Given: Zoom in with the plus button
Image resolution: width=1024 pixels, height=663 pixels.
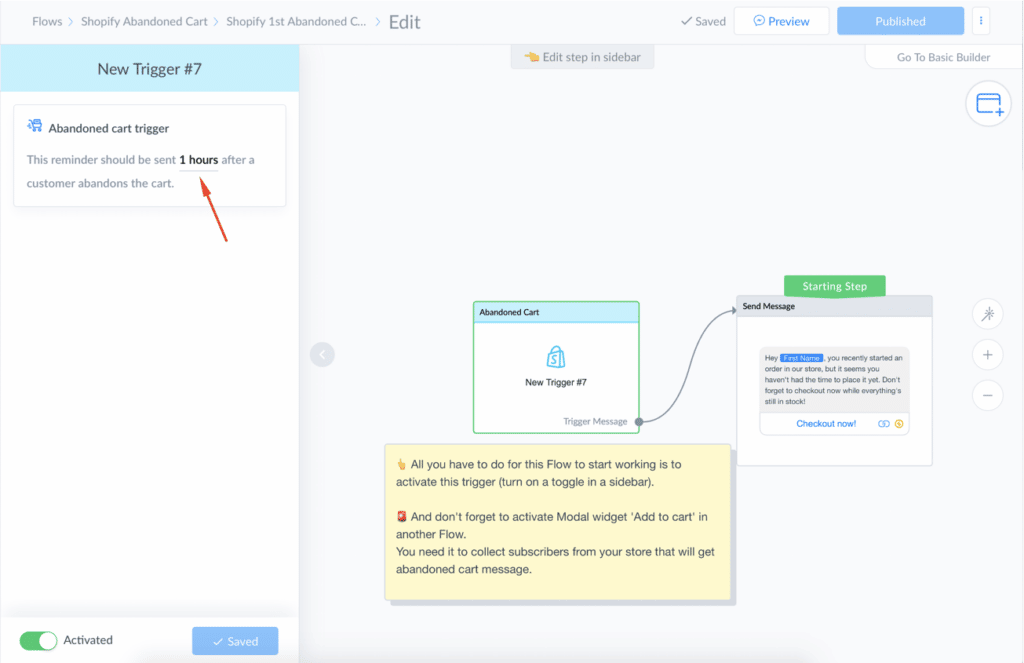Looking at the screenshot, I should click(x=987, y=355).
